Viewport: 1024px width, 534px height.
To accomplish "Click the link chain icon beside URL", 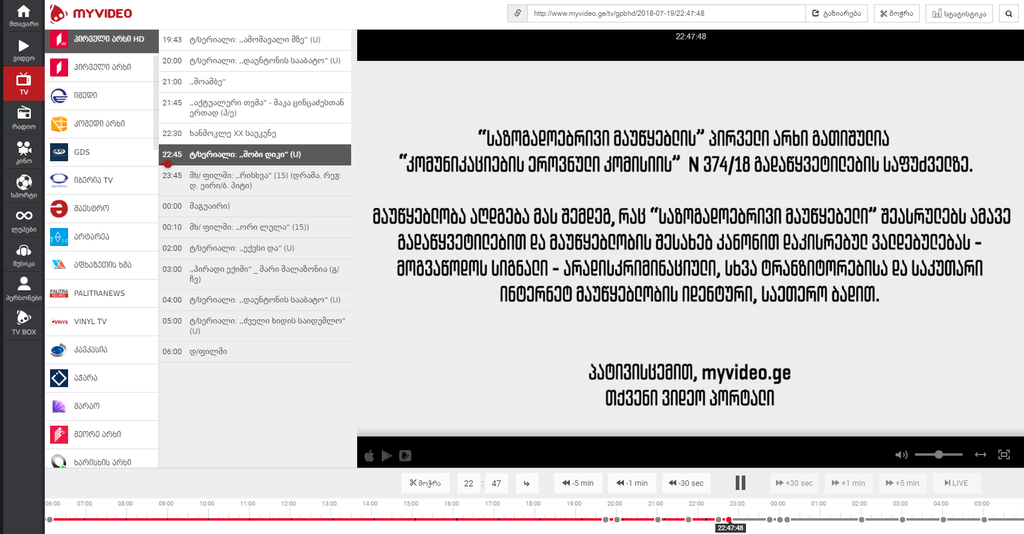I will (518, 13).
